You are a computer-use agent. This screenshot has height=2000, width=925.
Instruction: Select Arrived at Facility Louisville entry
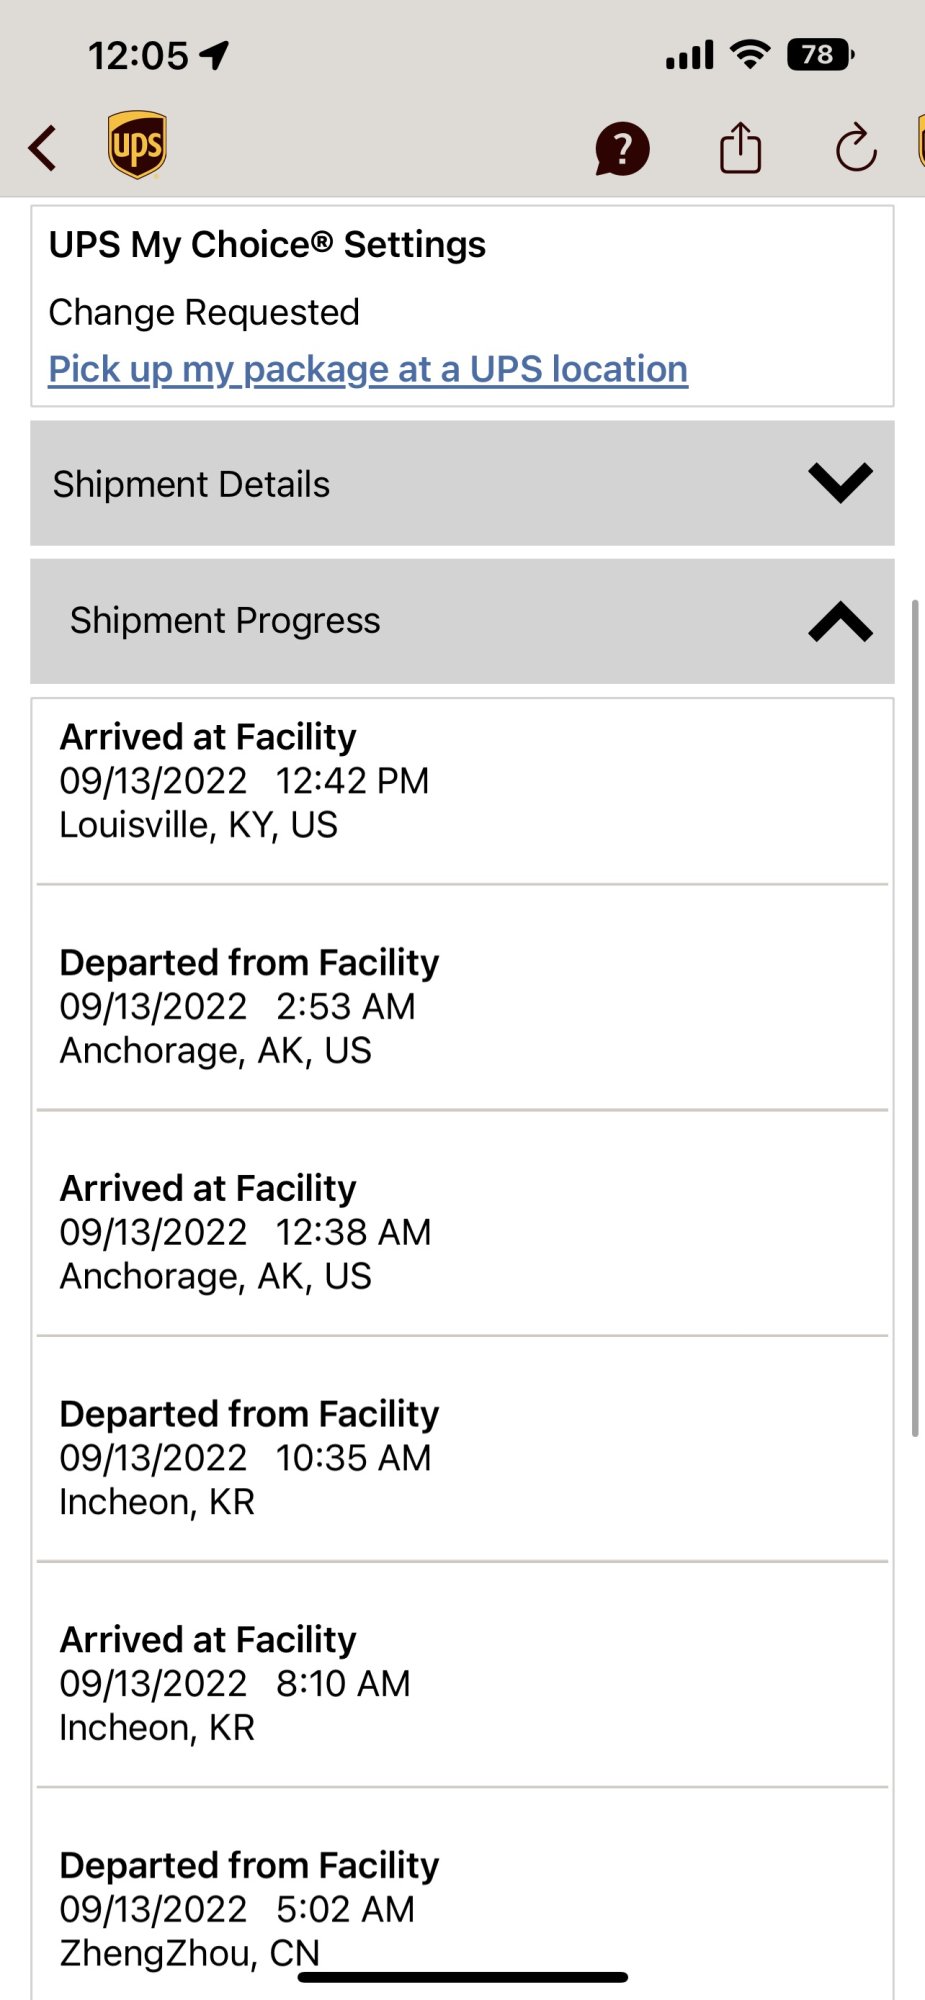pos(245,781)
